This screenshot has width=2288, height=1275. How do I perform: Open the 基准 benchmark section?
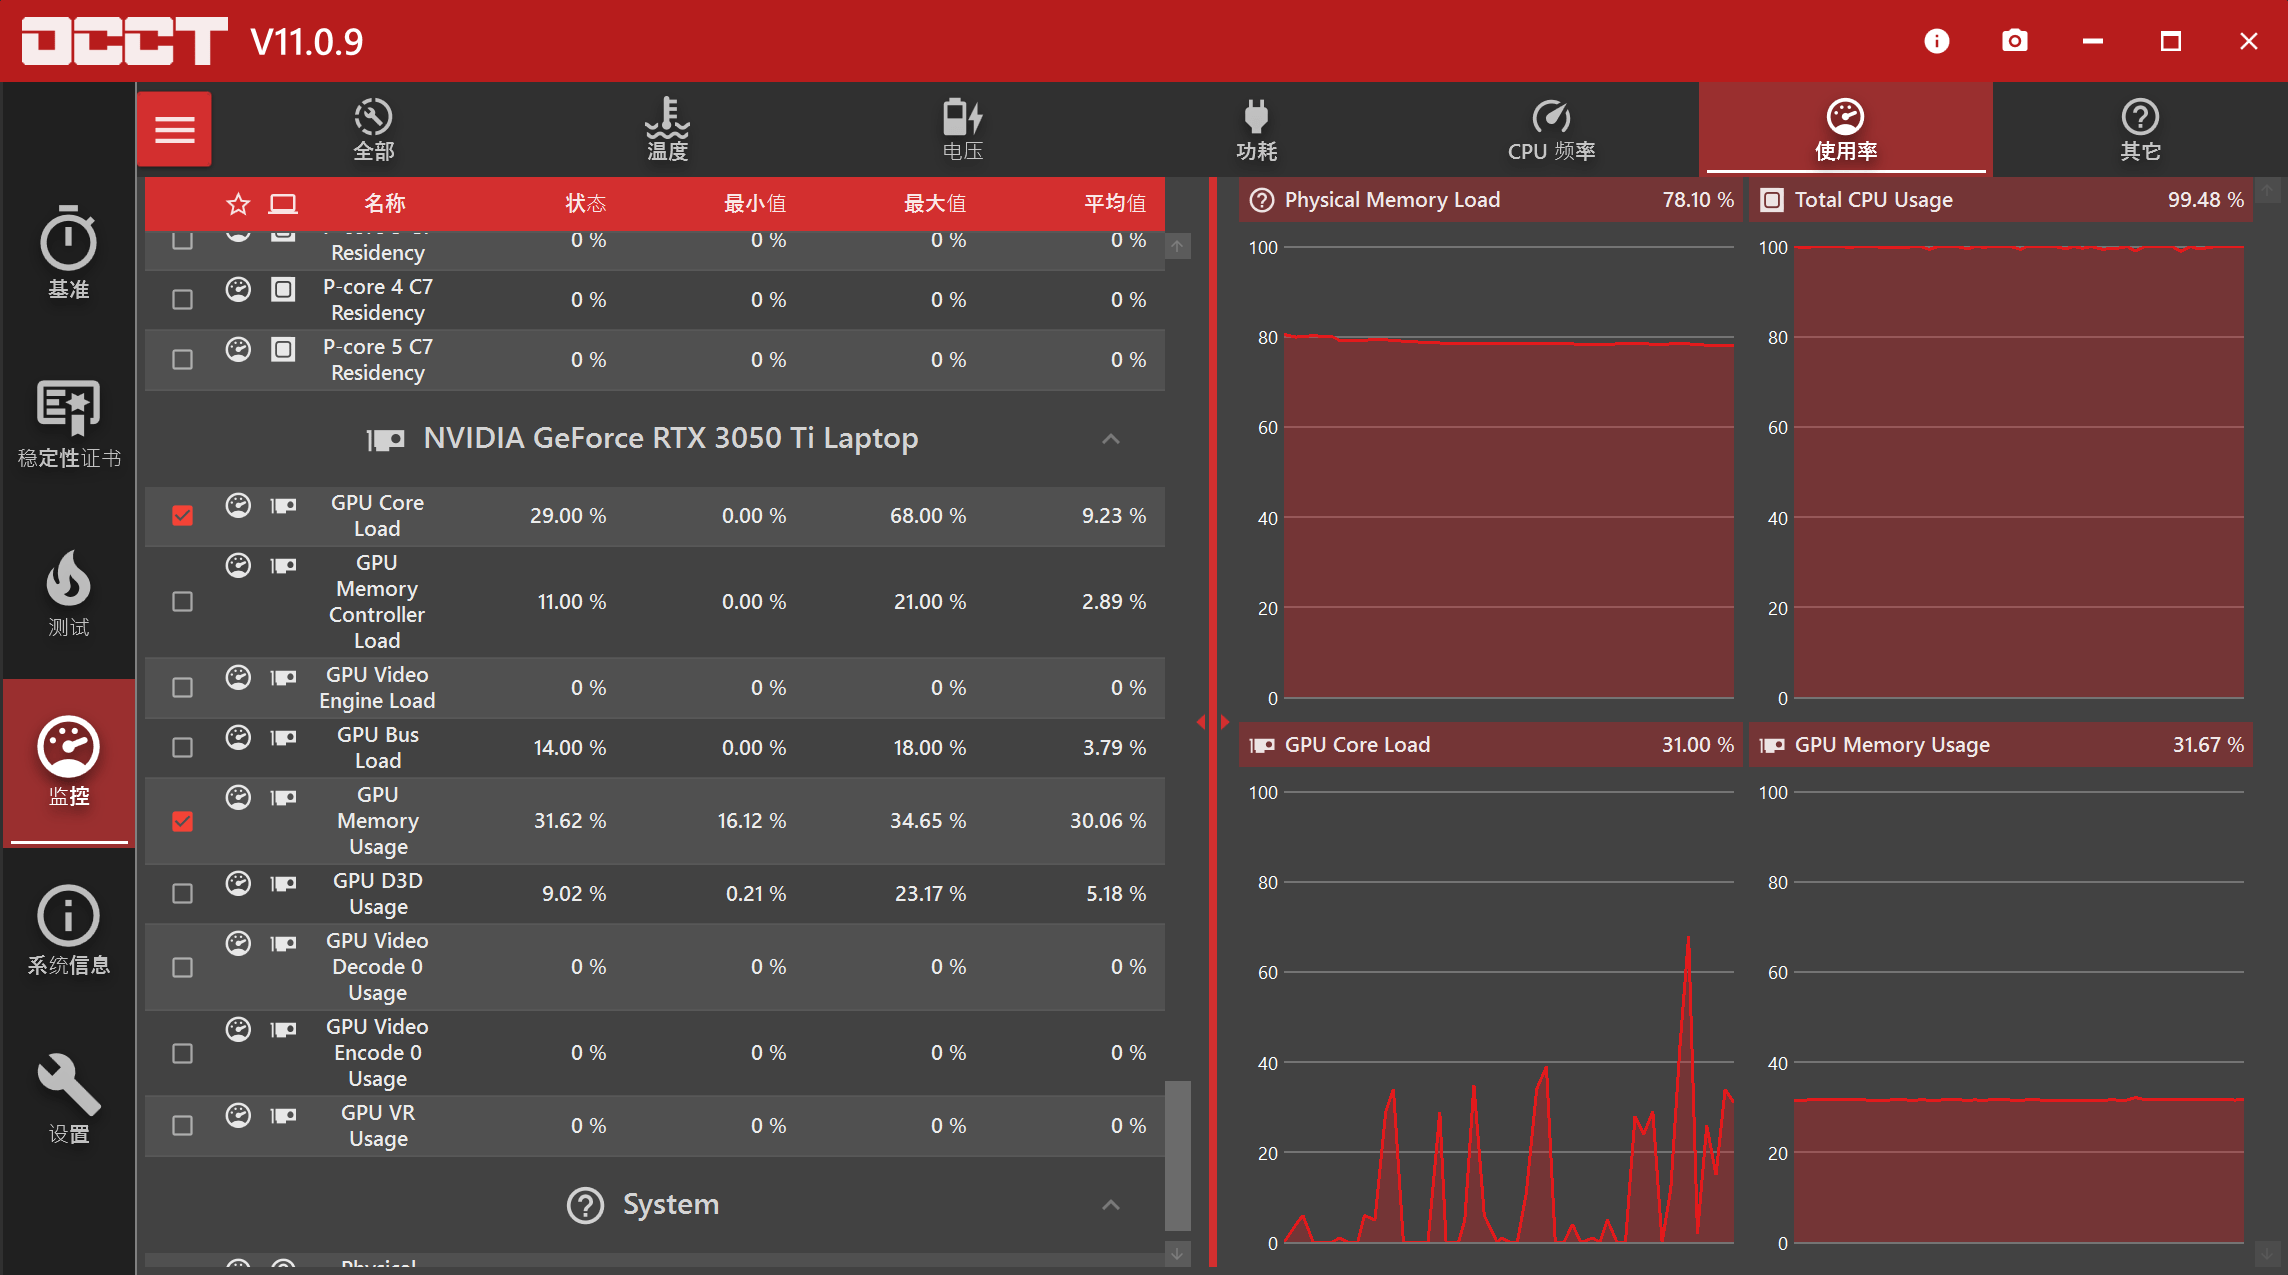pos(68,252)
